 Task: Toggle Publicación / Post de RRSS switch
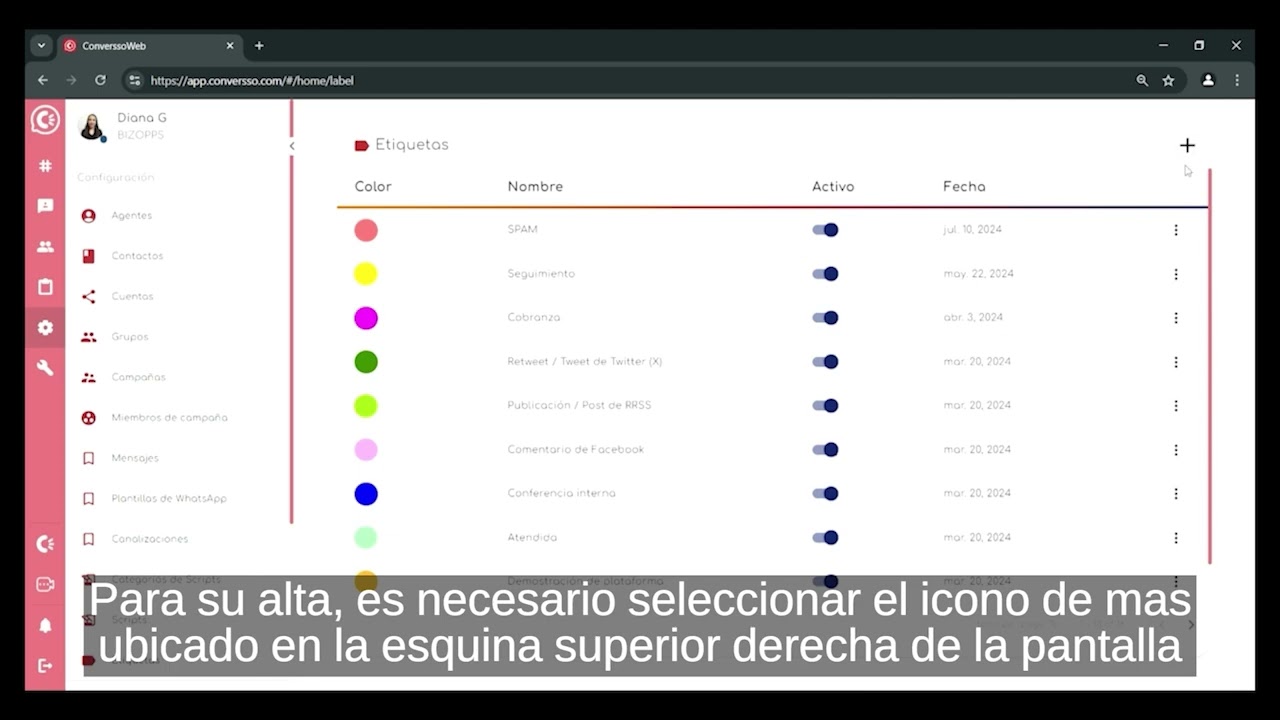(825, 406)
